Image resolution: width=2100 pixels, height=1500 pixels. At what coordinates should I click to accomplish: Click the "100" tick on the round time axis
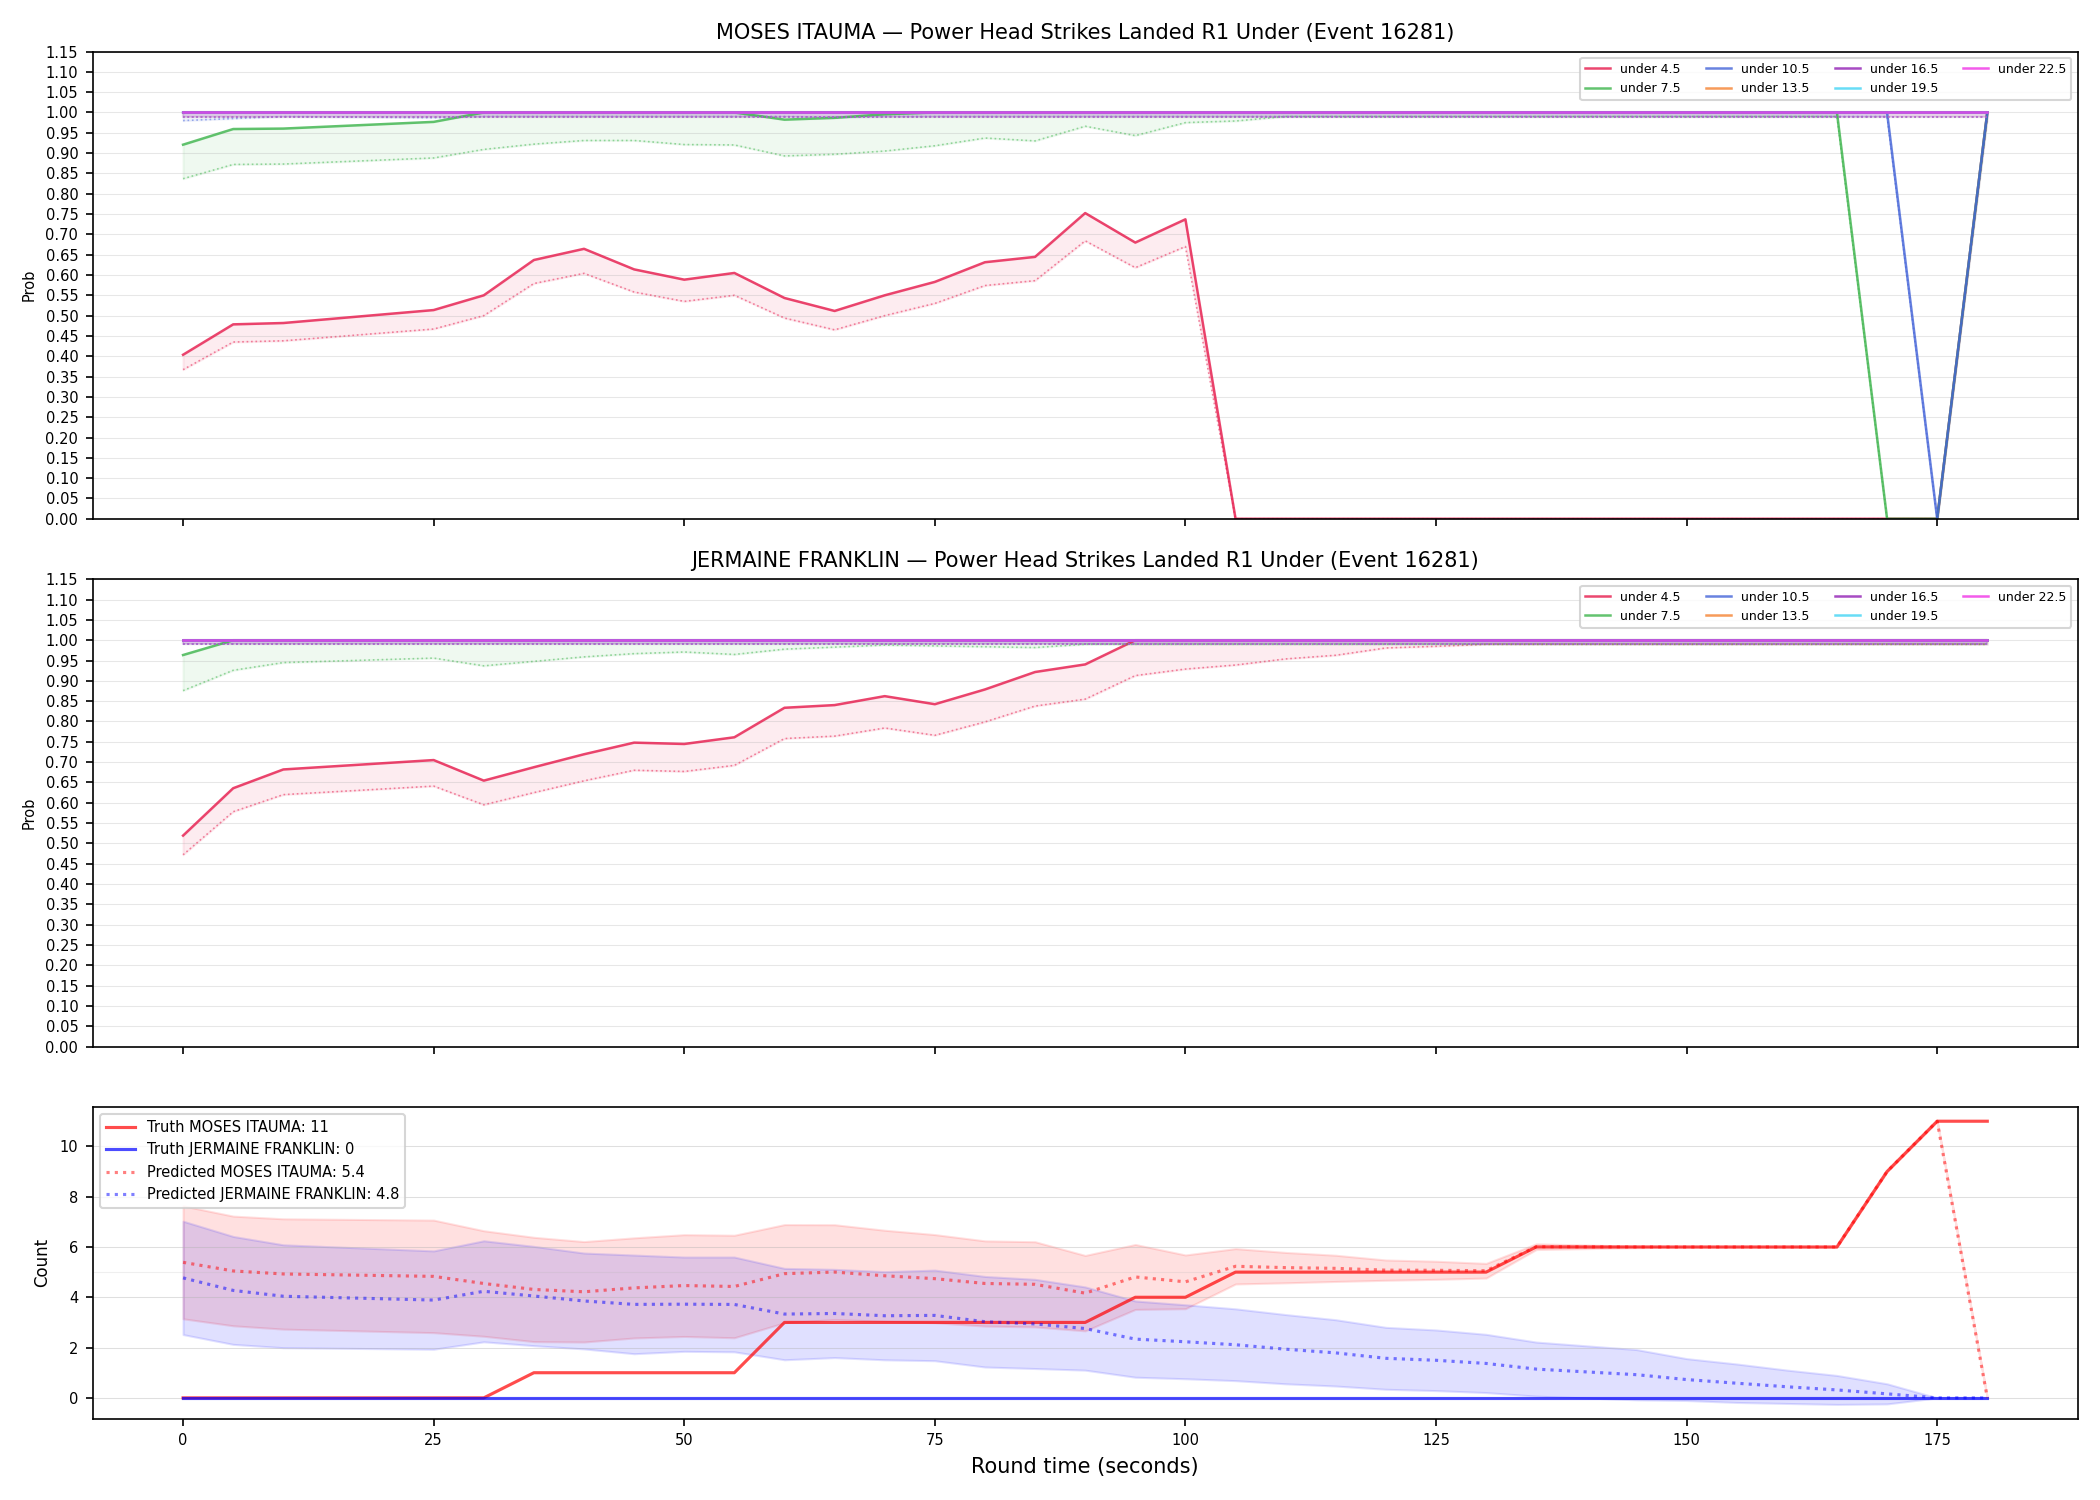click(1185, 1440)
